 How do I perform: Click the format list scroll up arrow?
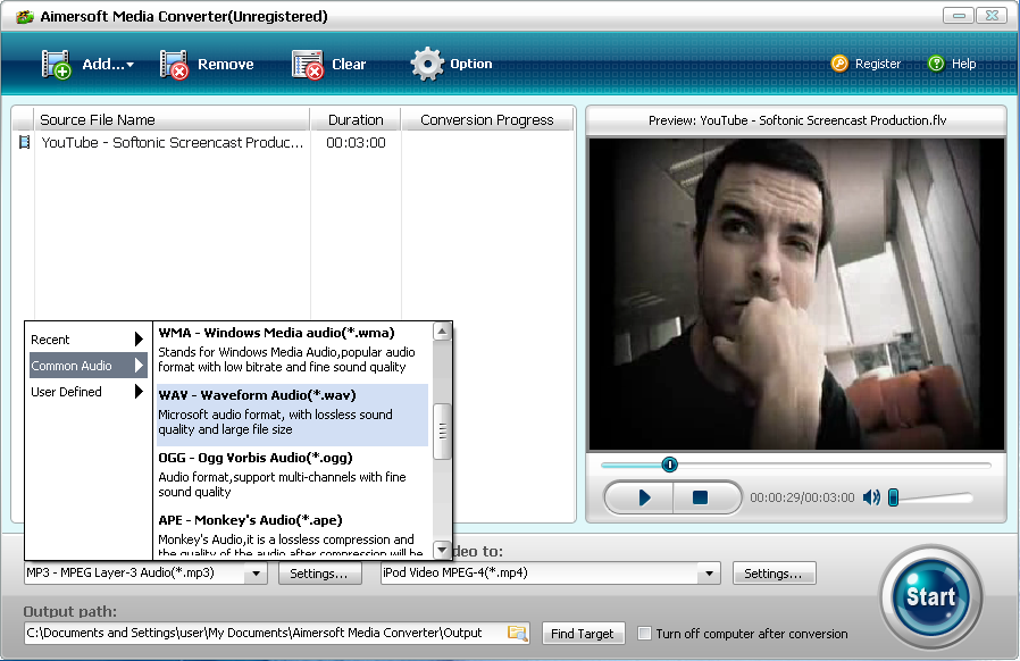pos(442,332)
